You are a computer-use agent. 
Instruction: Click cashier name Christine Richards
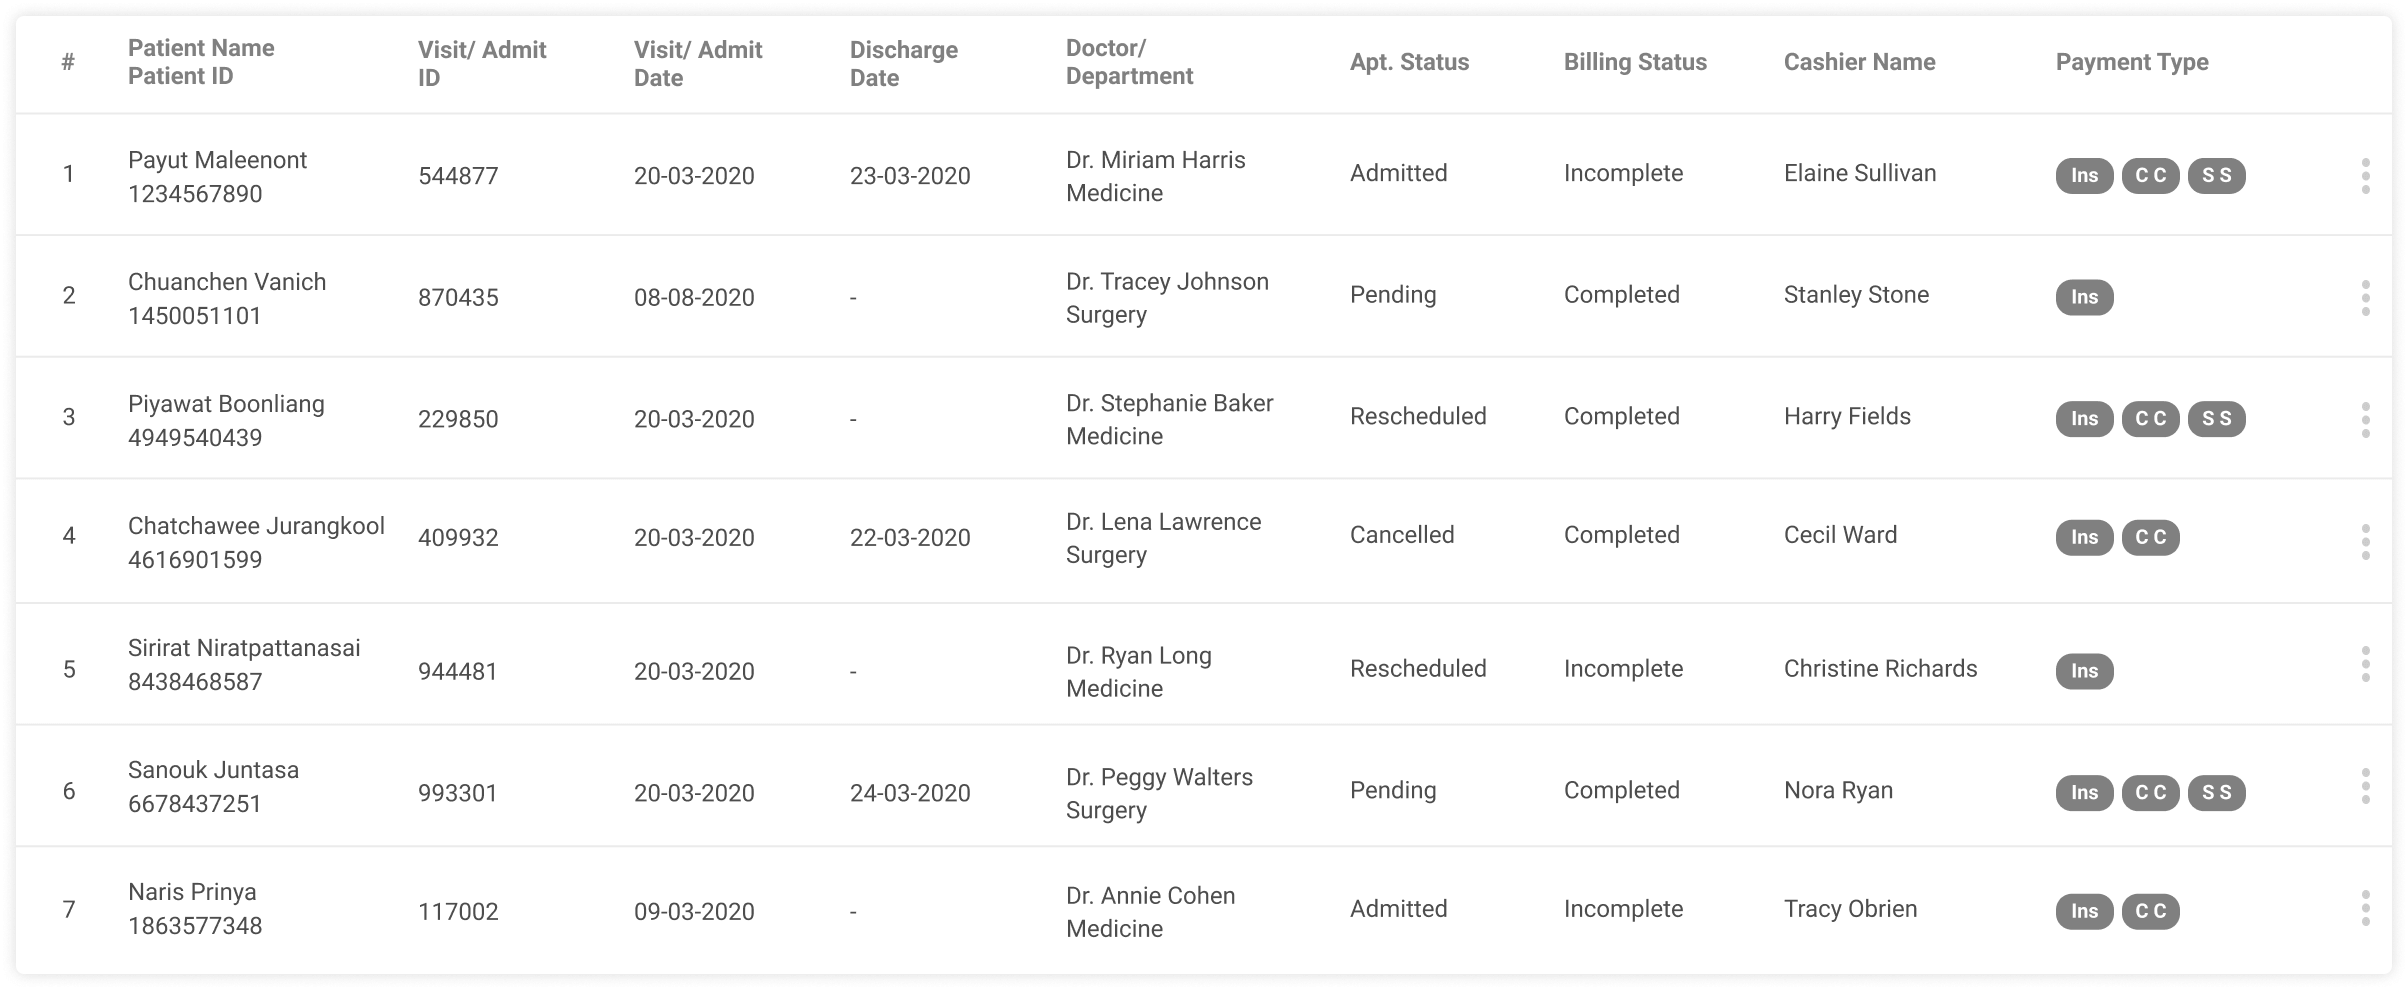[1880, 668]
